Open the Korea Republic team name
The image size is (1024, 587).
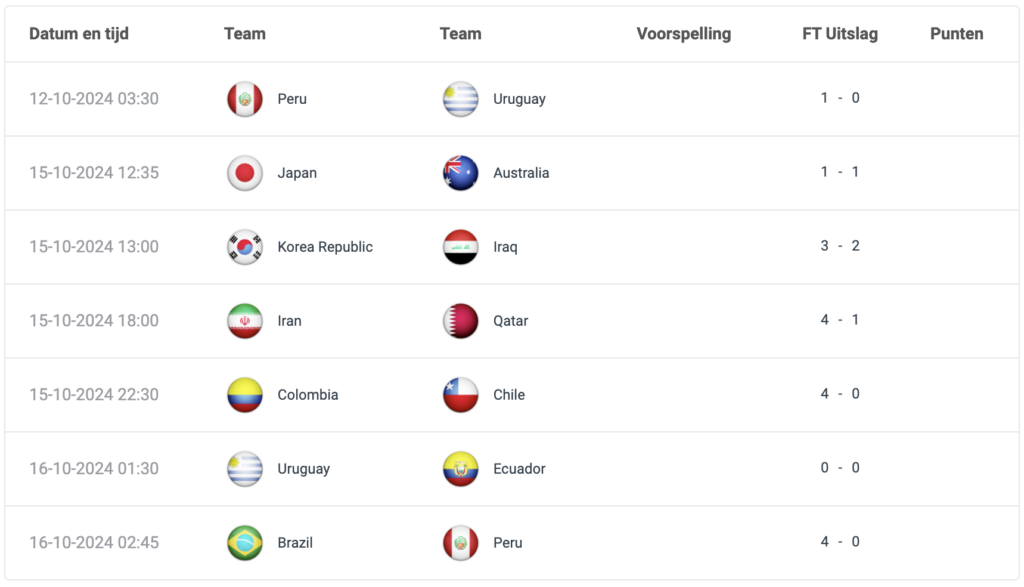325,247
